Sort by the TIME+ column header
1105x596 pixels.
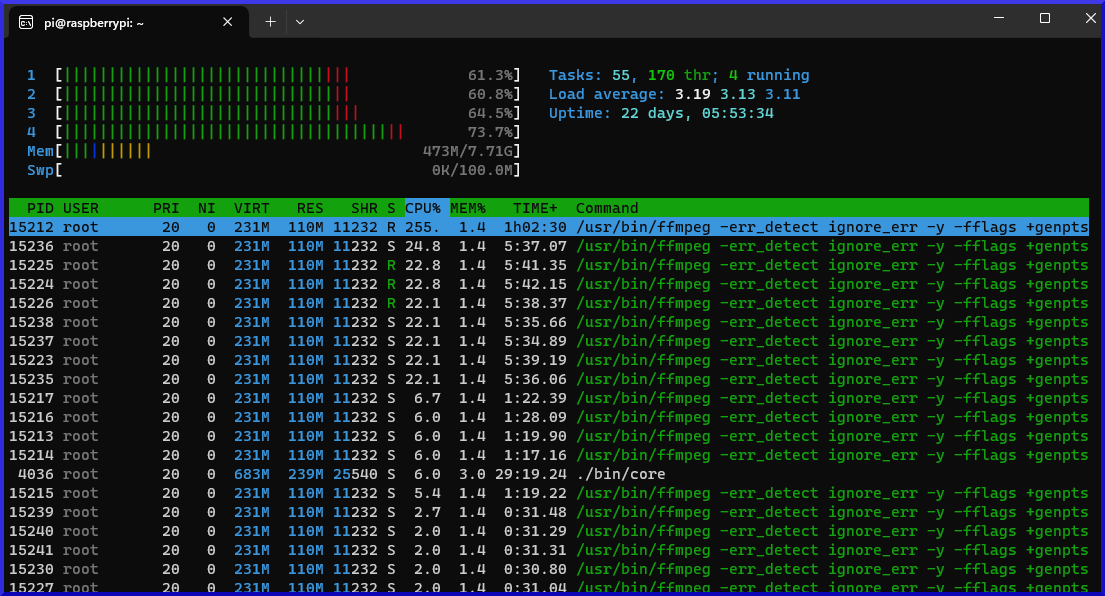pos(535,208)
